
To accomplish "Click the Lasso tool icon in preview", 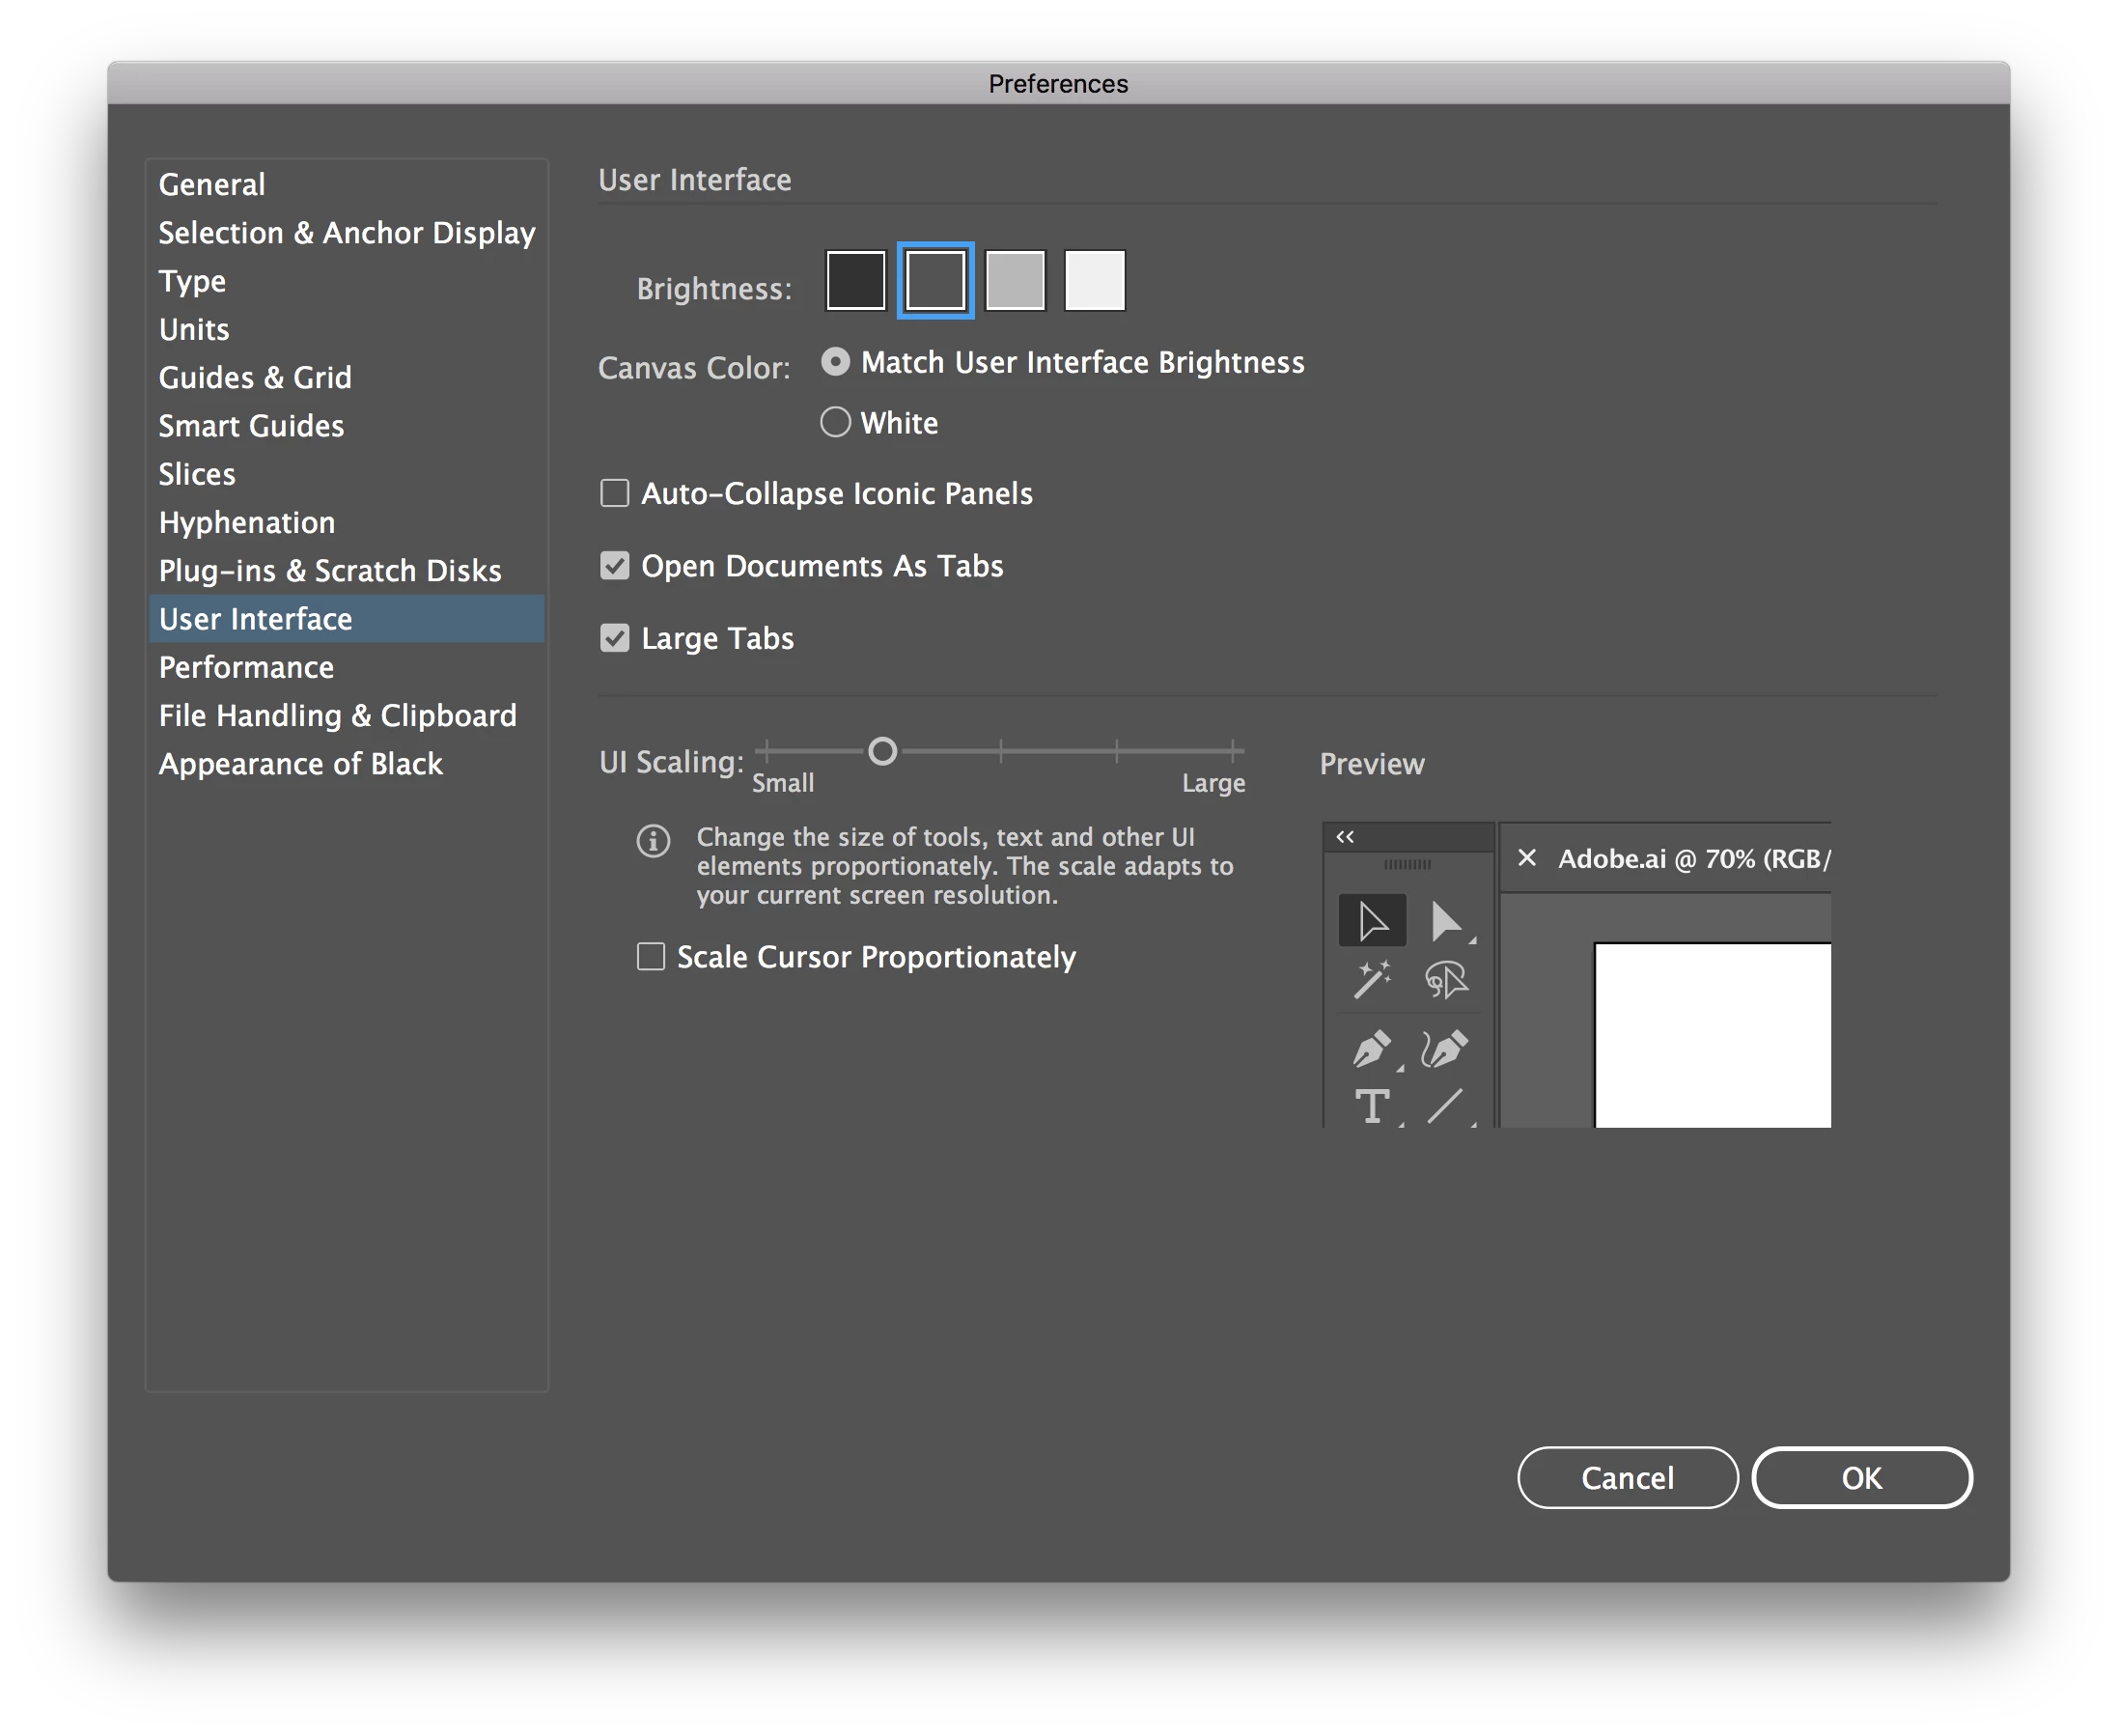I will (x=1445, y=980).
